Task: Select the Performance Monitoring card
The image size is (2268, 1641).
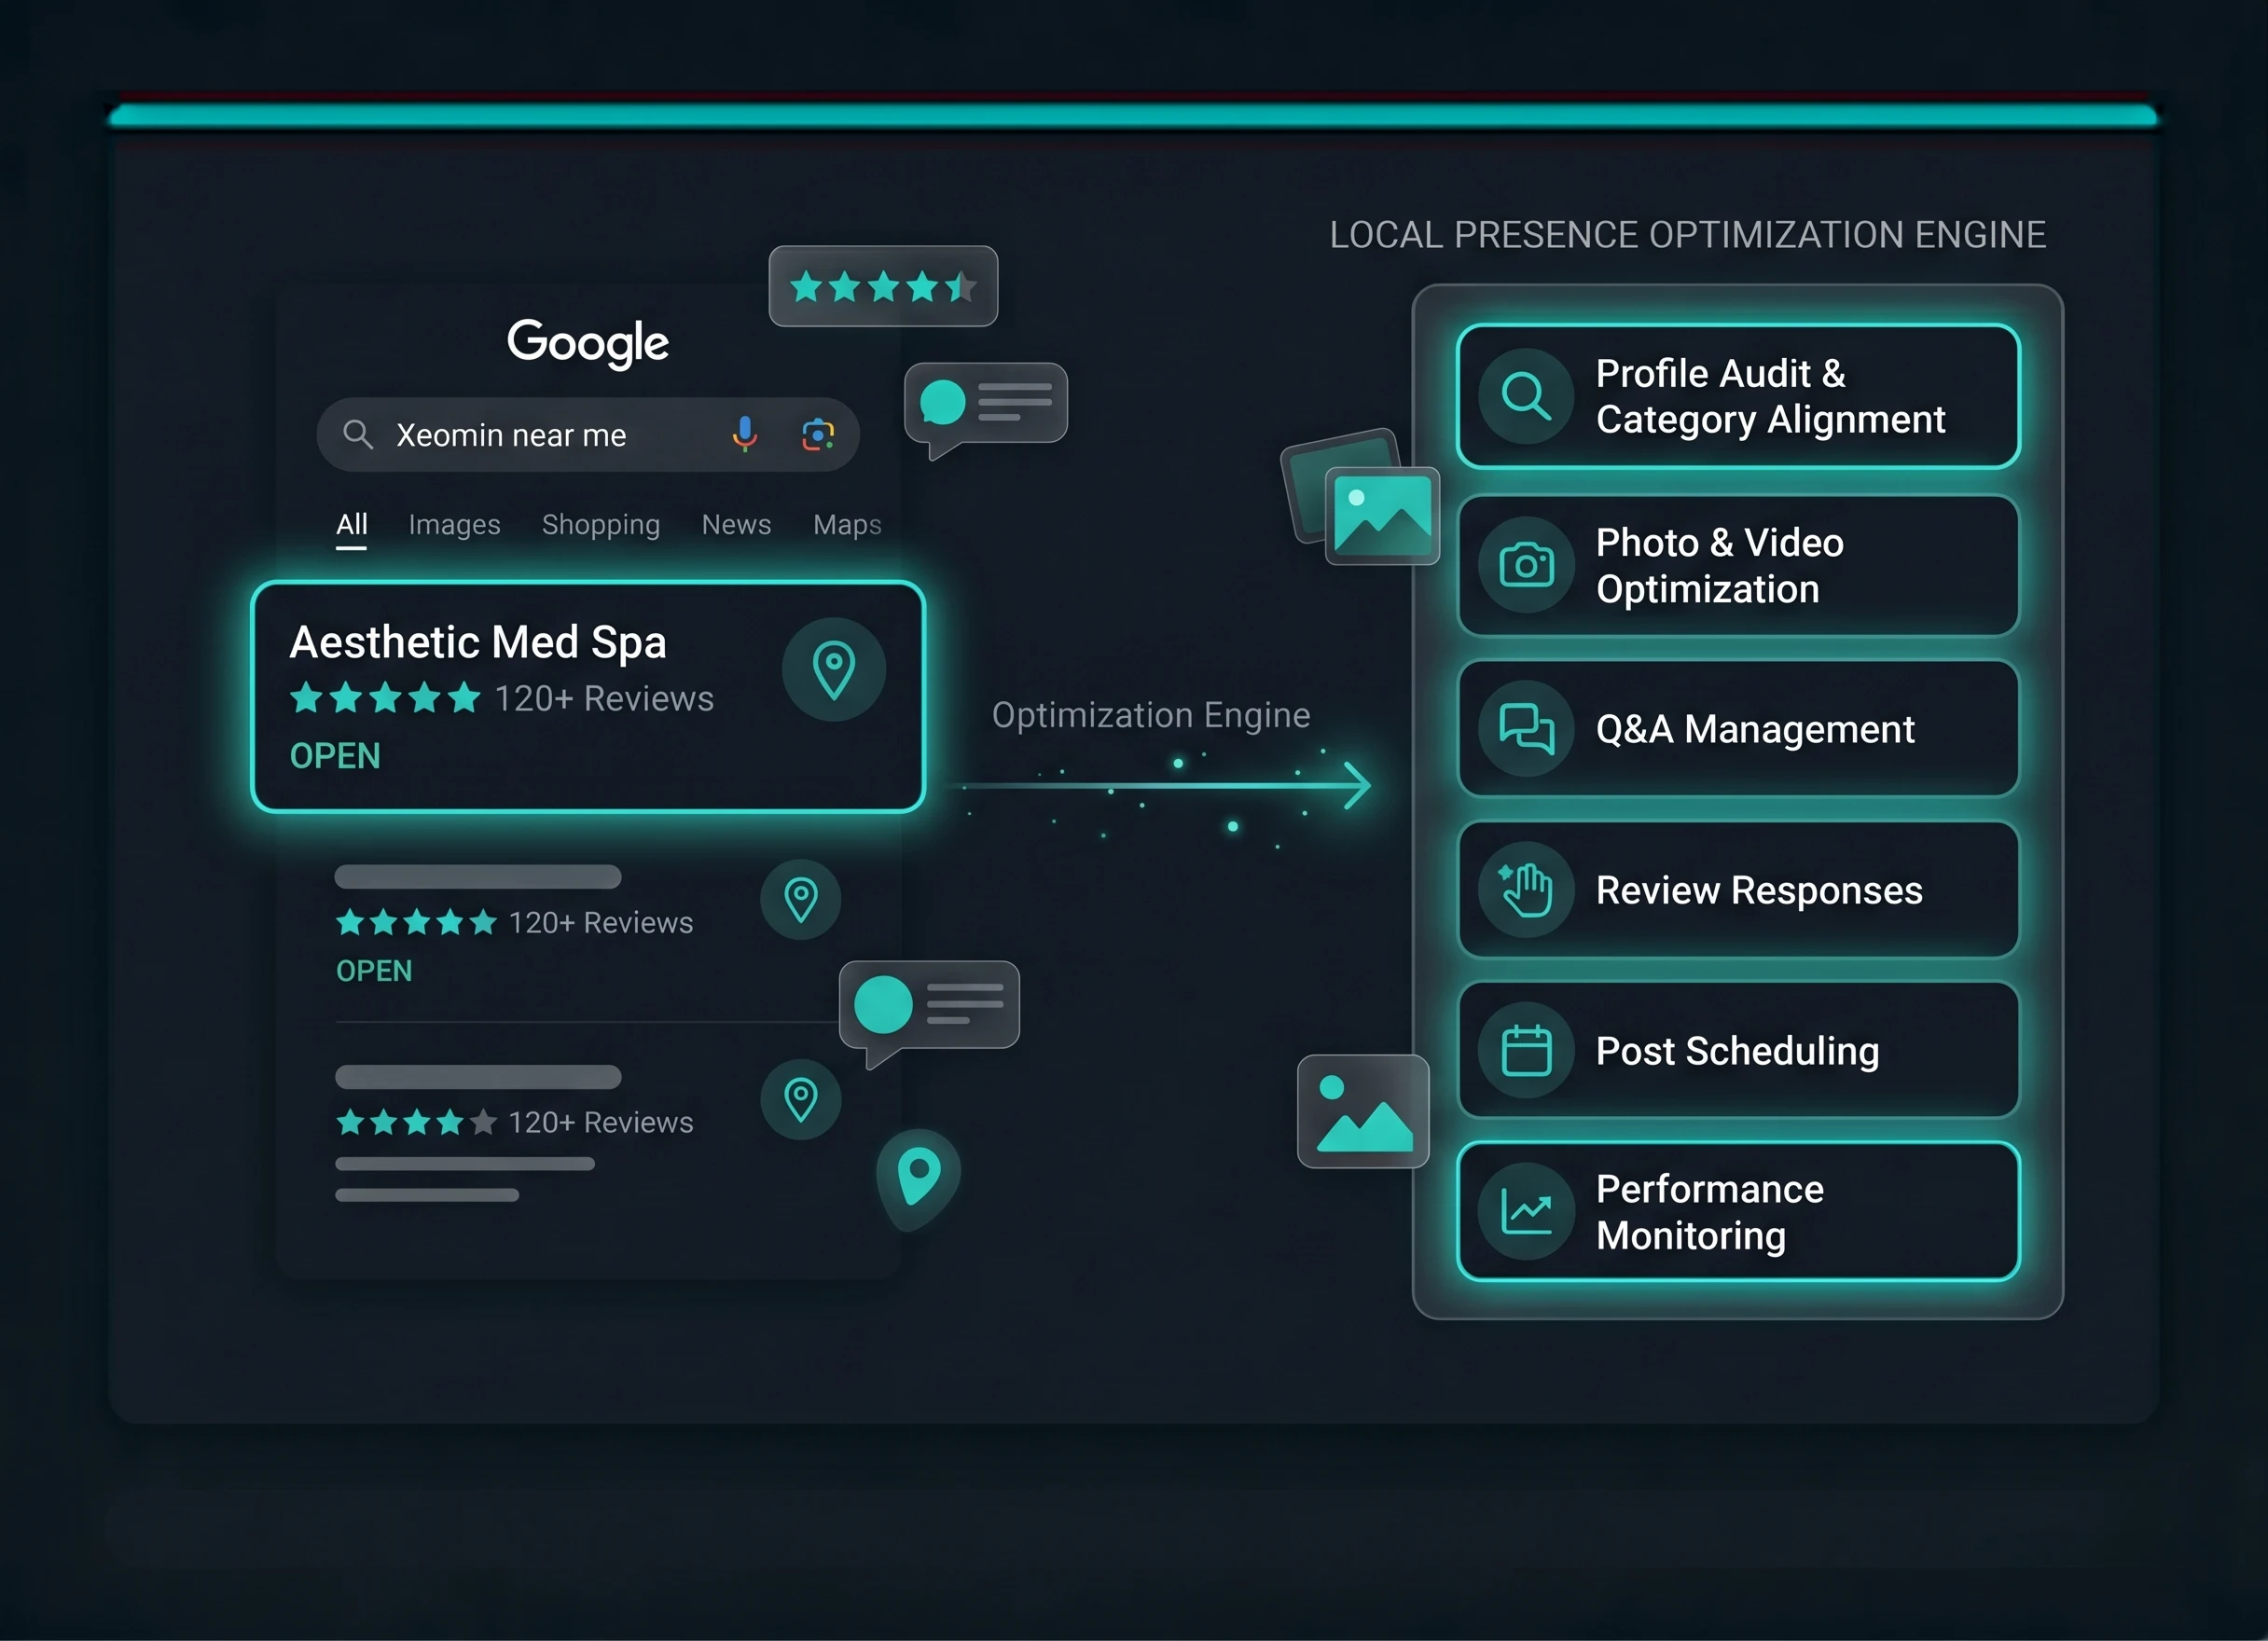Action: pos(1738,1211)
